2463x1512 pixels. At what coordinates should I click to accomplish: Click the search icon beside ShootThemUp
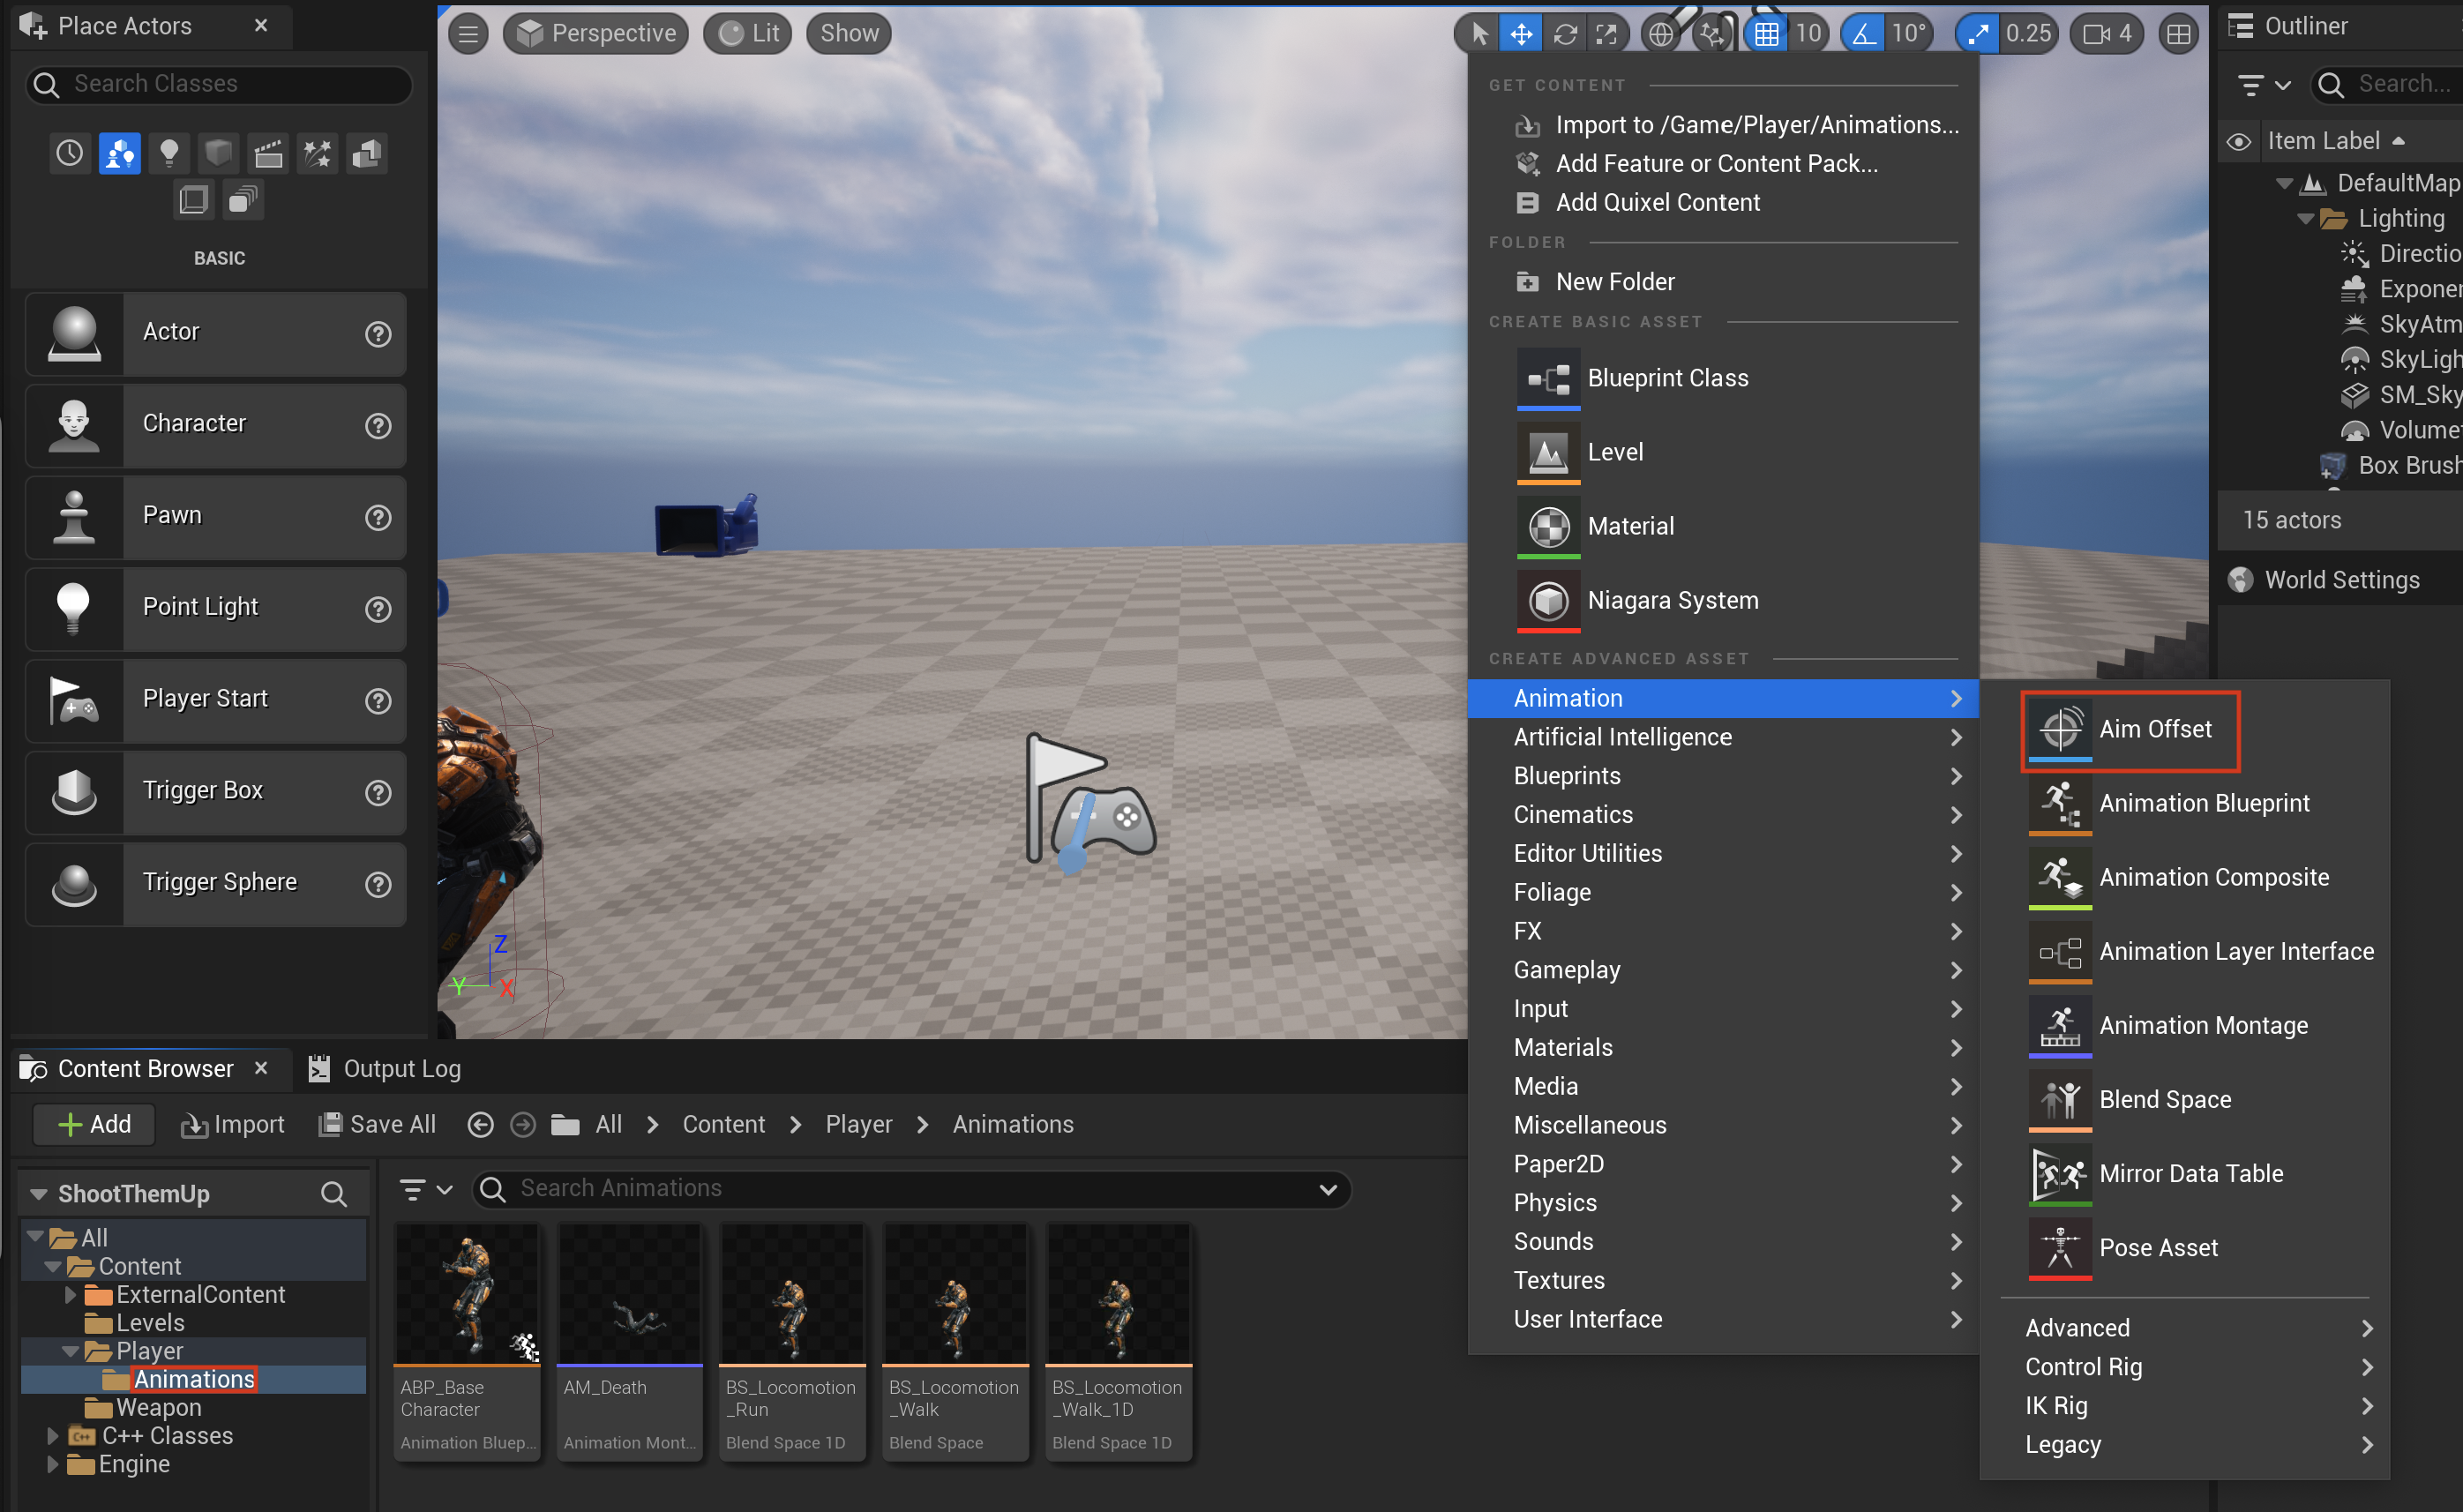(334, 1193)
